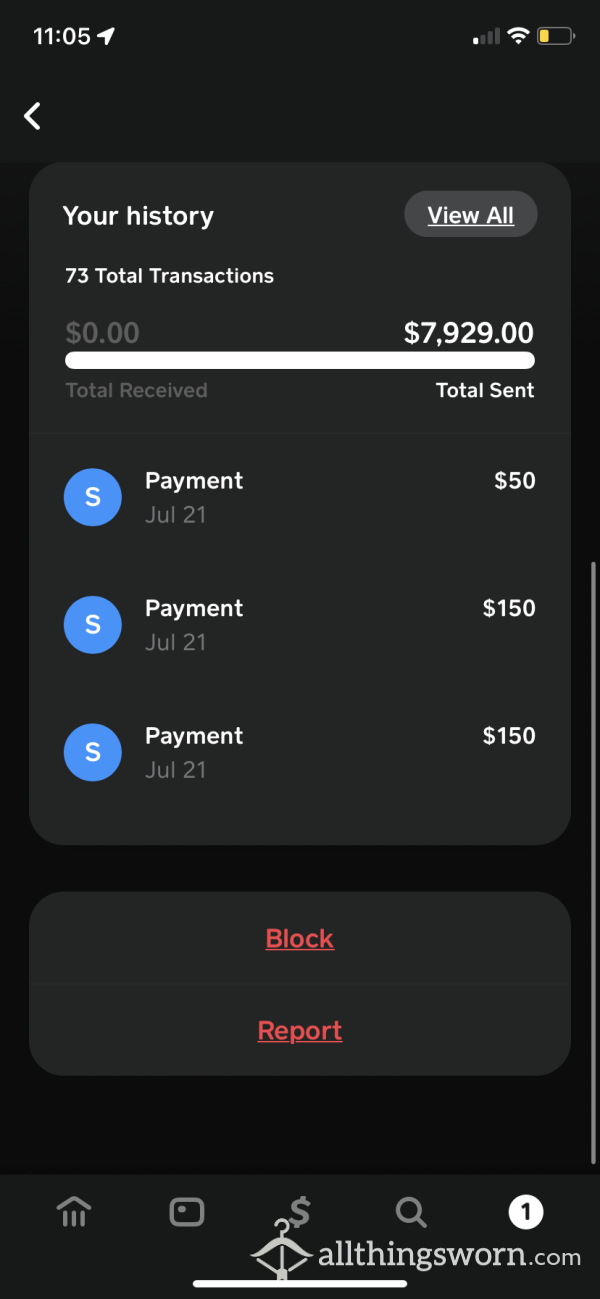Click the total sent progress bar
Screen dimensions: 600x1299
pyautogui.click(x=300, y=360)
